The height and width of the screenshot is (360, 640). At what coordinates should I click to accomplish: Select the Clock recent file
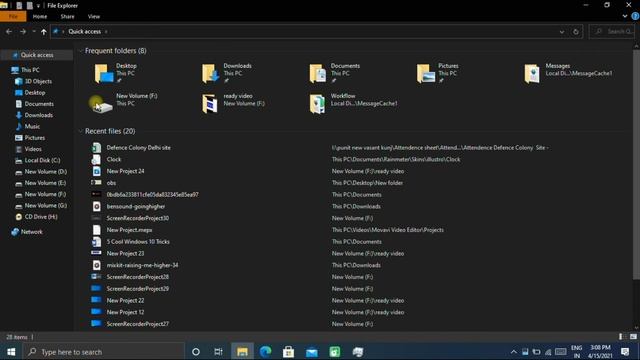[114, 159]
